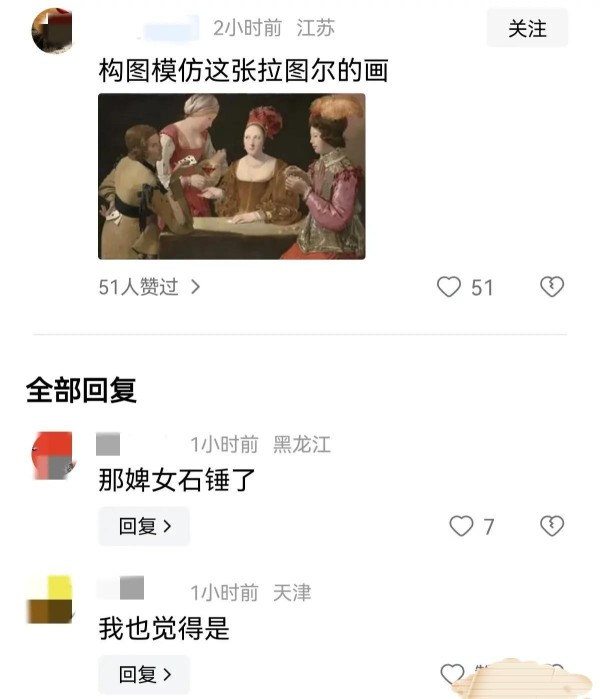
Task: Tap the 51 like count number
Action: [x=482, y=288]
